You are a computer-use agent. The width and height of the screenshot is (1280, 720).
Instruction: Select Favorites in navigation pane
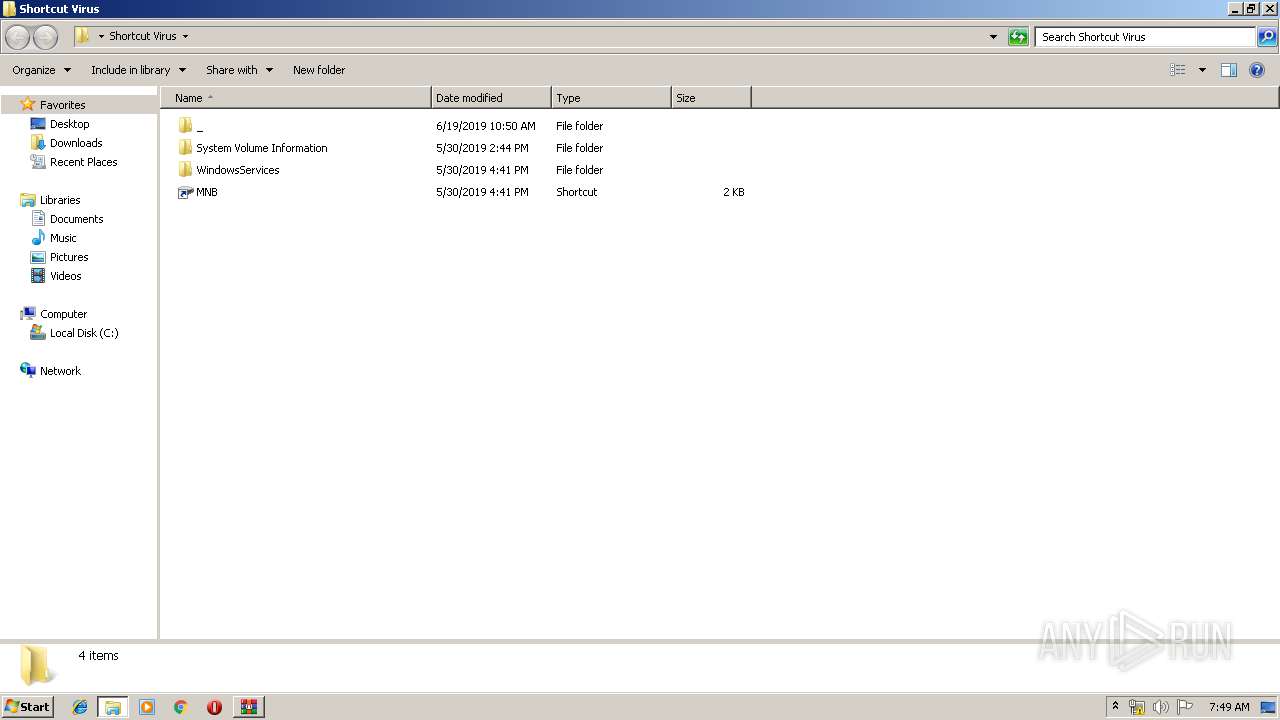(62, 105)
